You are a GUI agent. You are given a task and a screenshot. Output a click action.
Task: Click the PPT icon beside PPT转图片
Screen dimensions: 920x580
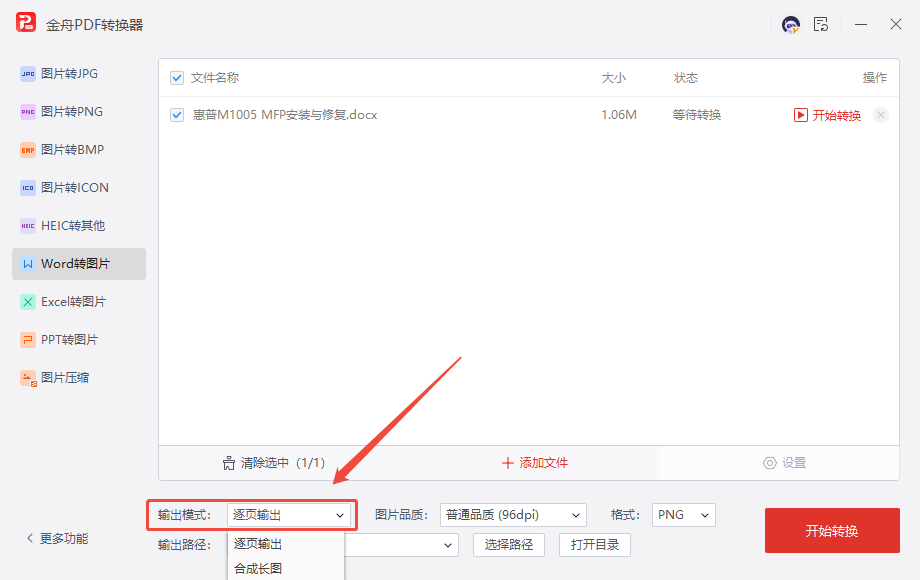28,340
